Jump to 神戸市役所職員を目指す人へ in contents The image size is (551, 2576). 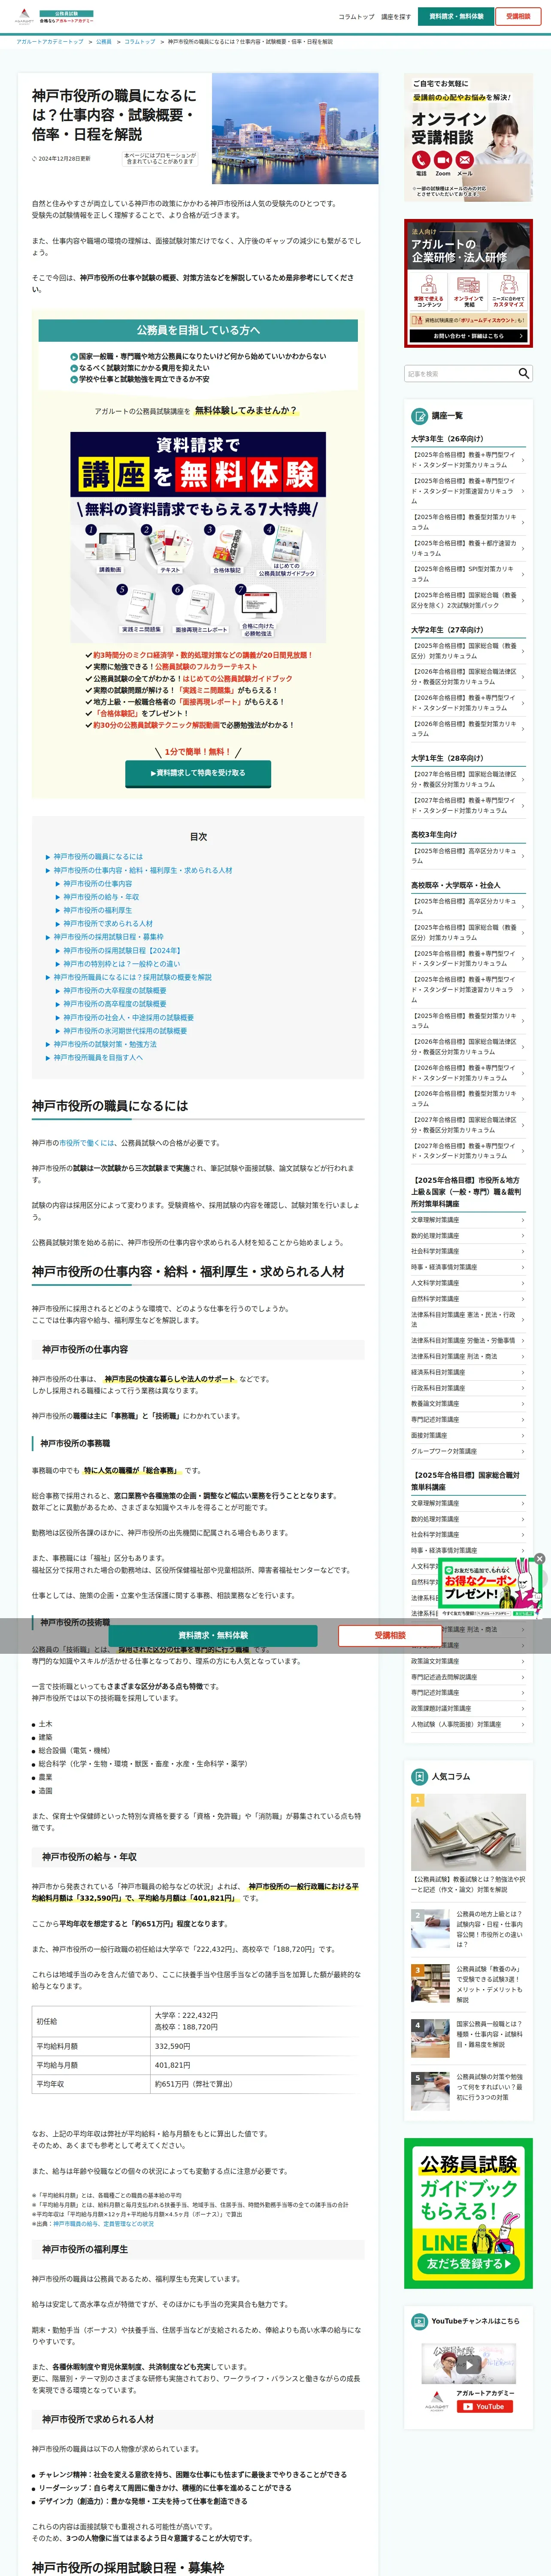pos(98,1058)
